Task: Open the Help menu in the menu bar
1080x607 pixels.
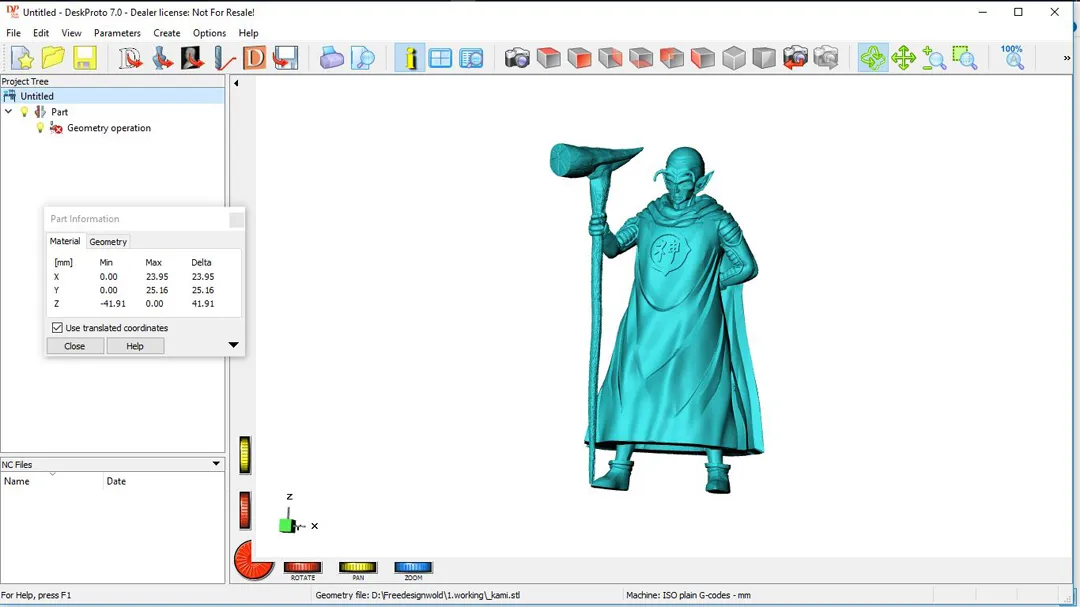Action: (x=248, y=33)
